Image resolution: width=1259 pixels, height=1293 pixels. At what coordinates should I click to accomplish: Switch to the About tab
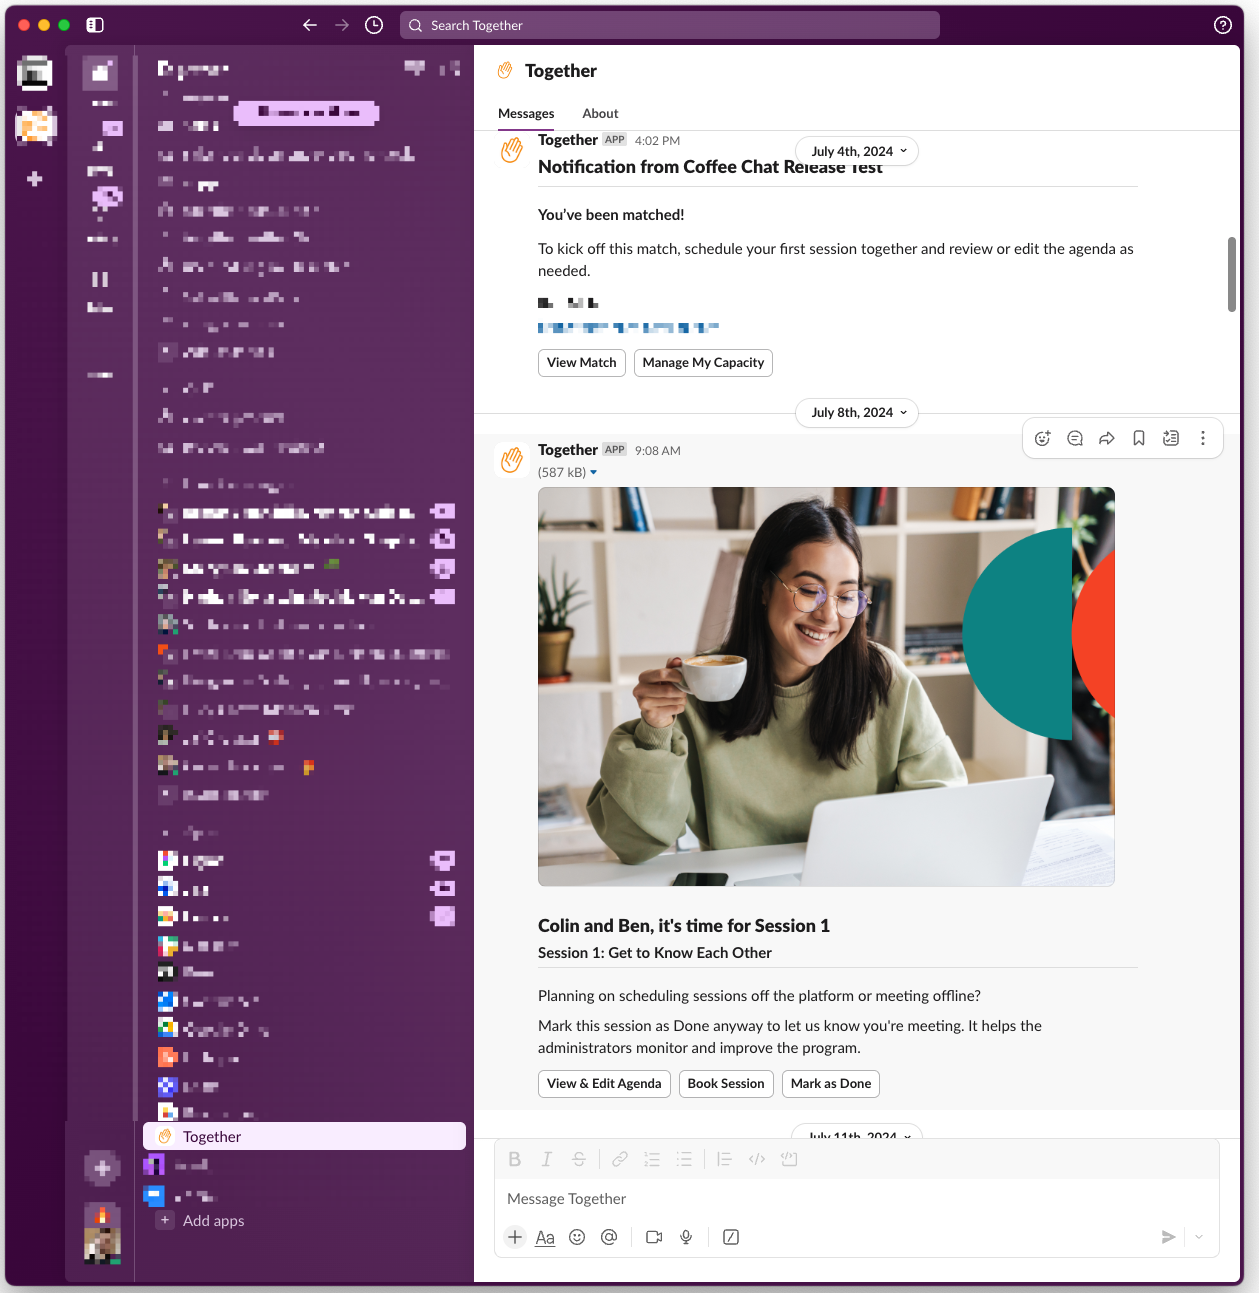[x=600, y=113]
